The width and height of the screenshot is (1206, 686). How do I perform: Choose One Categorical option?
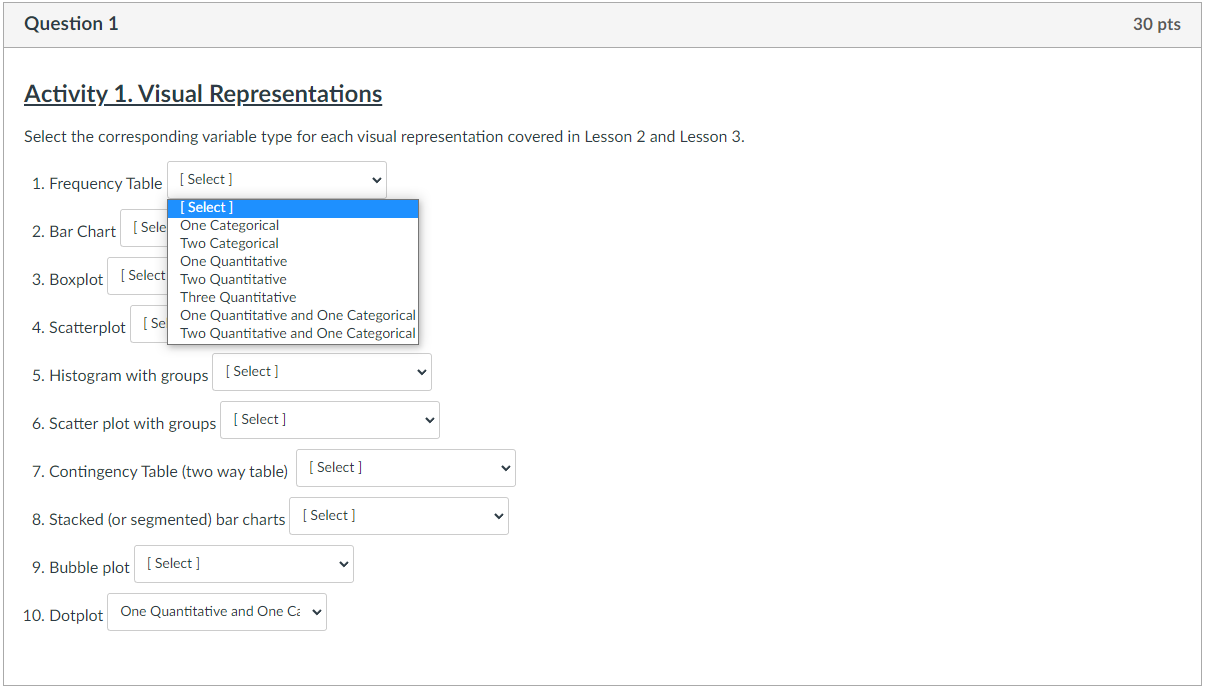(293, 225)
